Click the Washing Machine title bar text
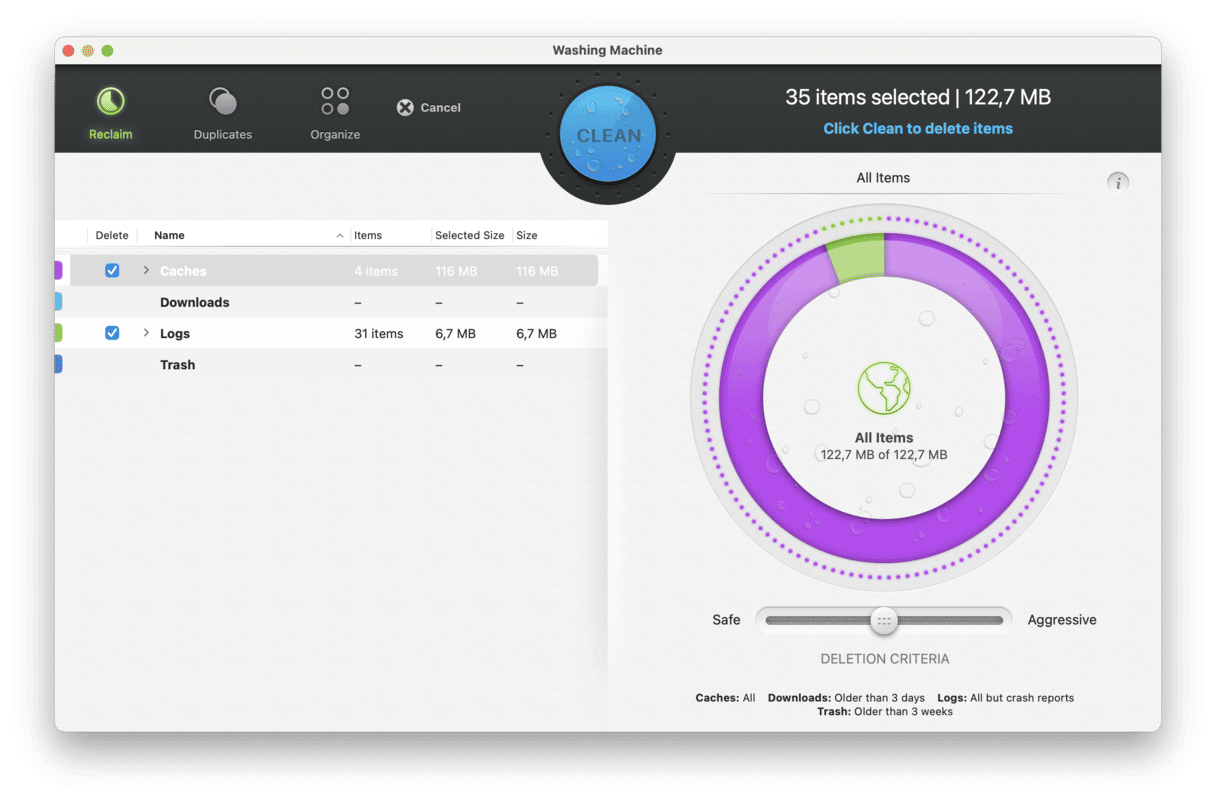Viewport: 1216px width, 804px height. pyautogui.click(x=607, y=50)
